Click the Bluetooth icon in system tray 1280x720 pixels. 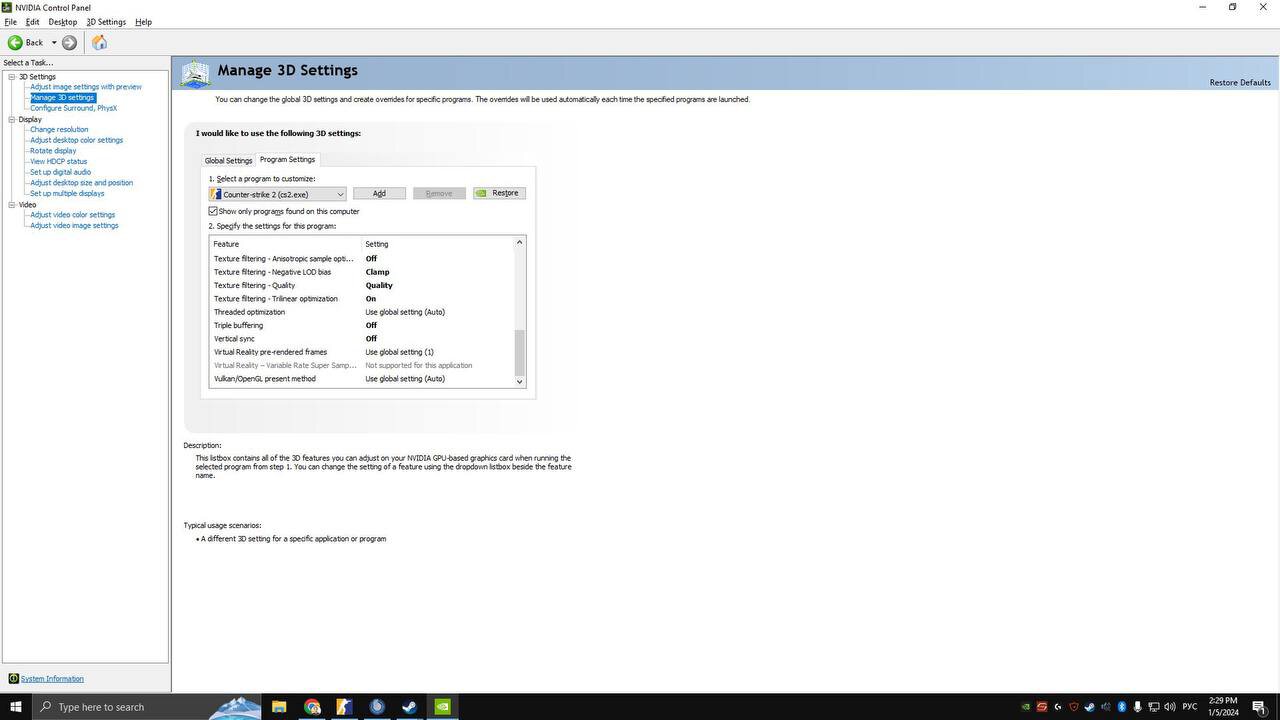[1121, 707]
